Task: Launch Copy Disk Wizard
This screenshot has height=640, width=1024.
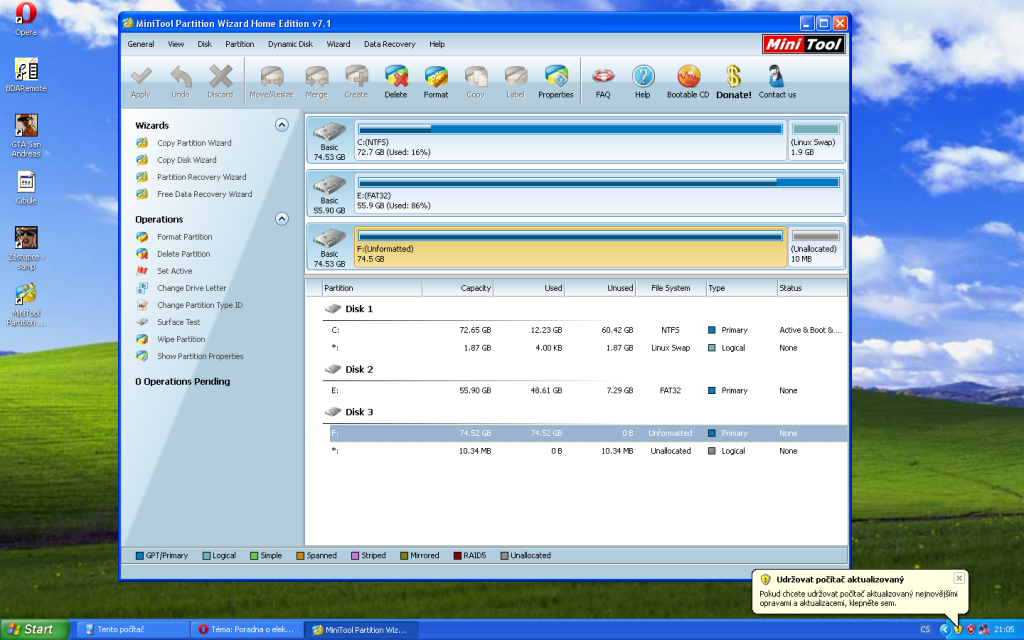Action: 186,160
